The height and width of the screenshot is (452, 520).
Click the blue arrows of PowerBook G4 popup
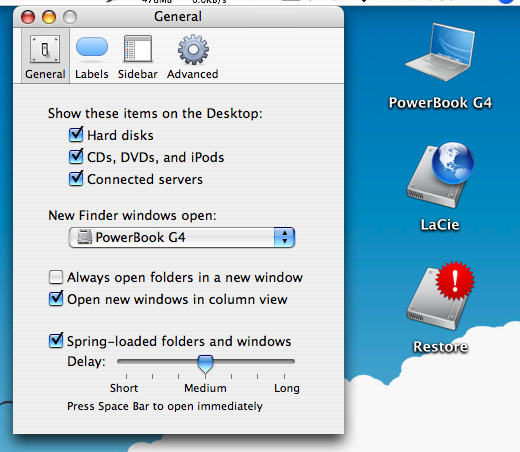284,237
